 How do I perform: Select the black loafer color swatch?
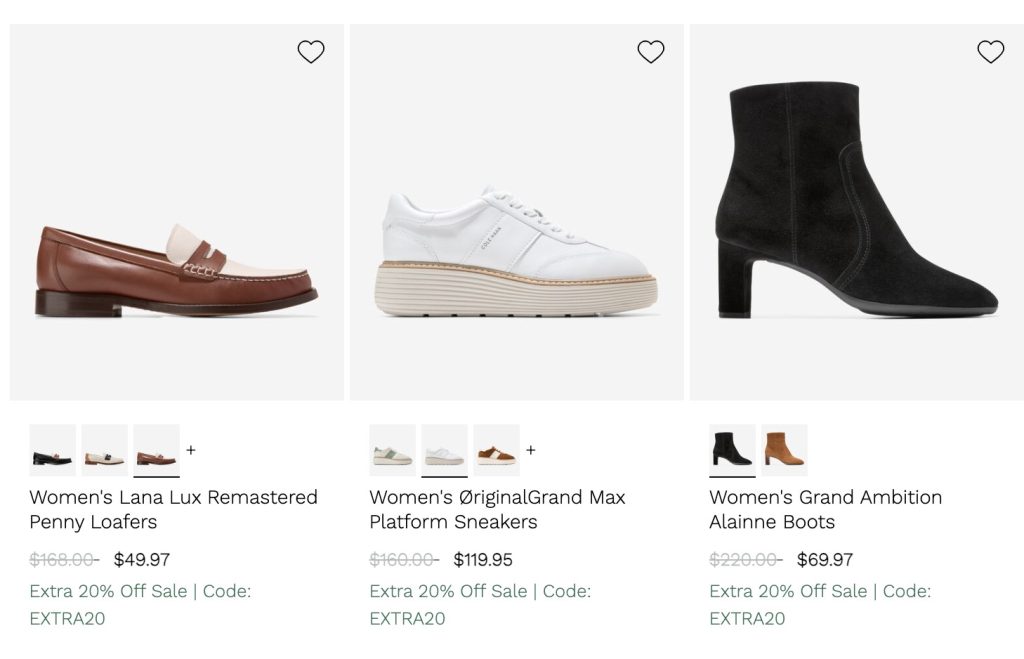pos(52,450)
